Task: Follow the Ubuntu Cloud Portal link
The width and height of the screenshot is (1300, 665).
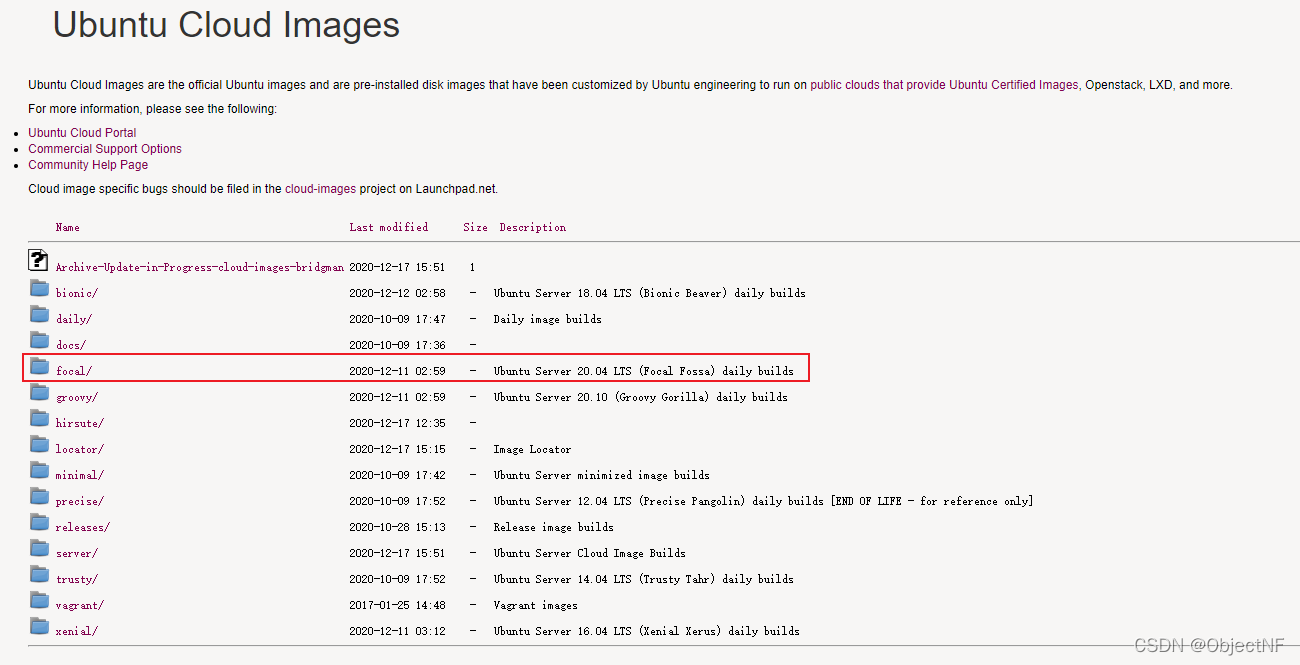Action: [x=82, y=132]
